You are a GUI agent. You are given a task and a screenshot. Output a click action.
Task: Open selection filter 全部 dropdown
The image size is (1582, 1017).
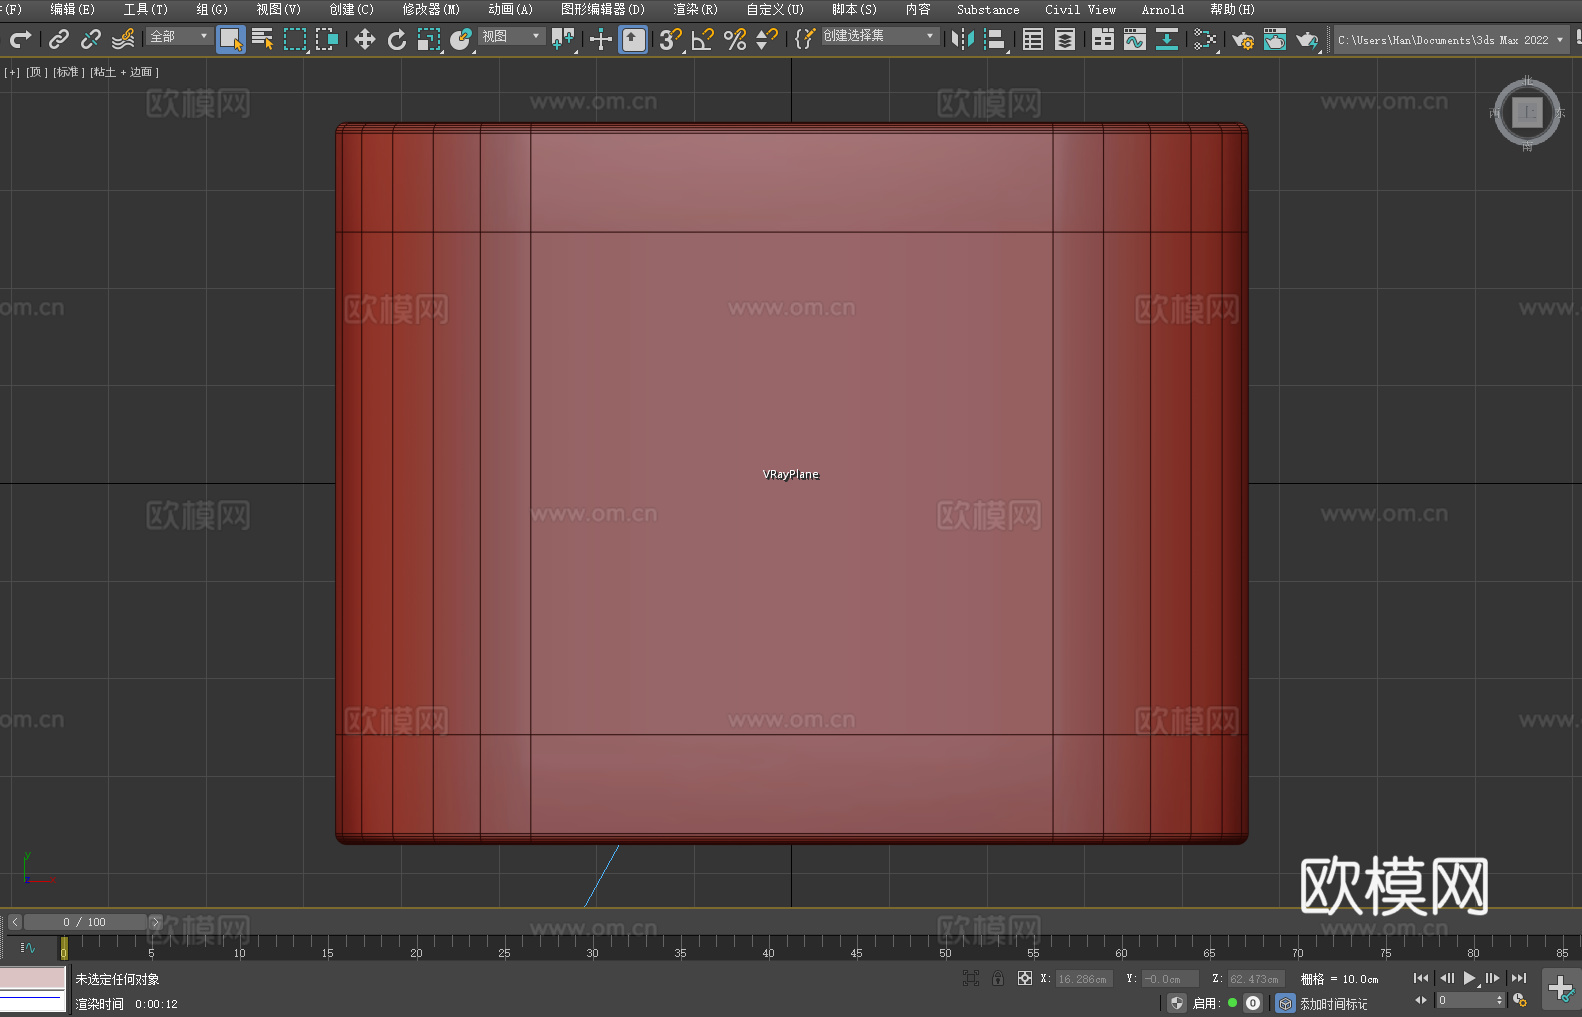(179, 36)
